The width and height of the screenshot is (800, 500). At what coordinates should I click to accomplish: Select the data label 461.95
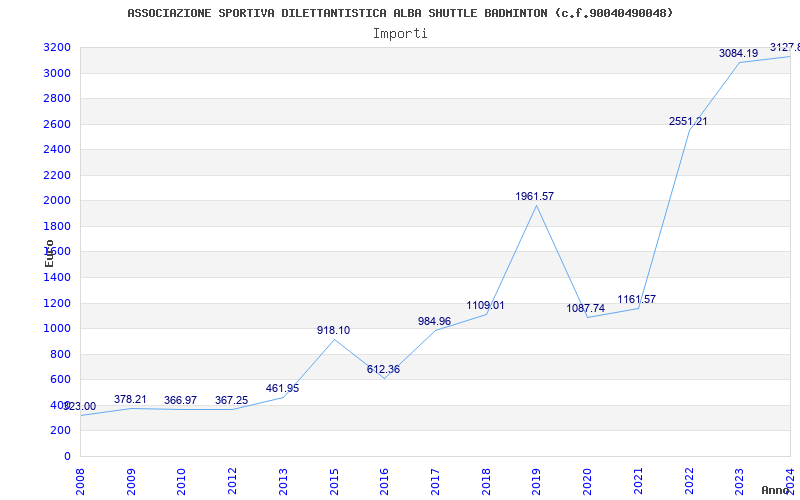282,389
